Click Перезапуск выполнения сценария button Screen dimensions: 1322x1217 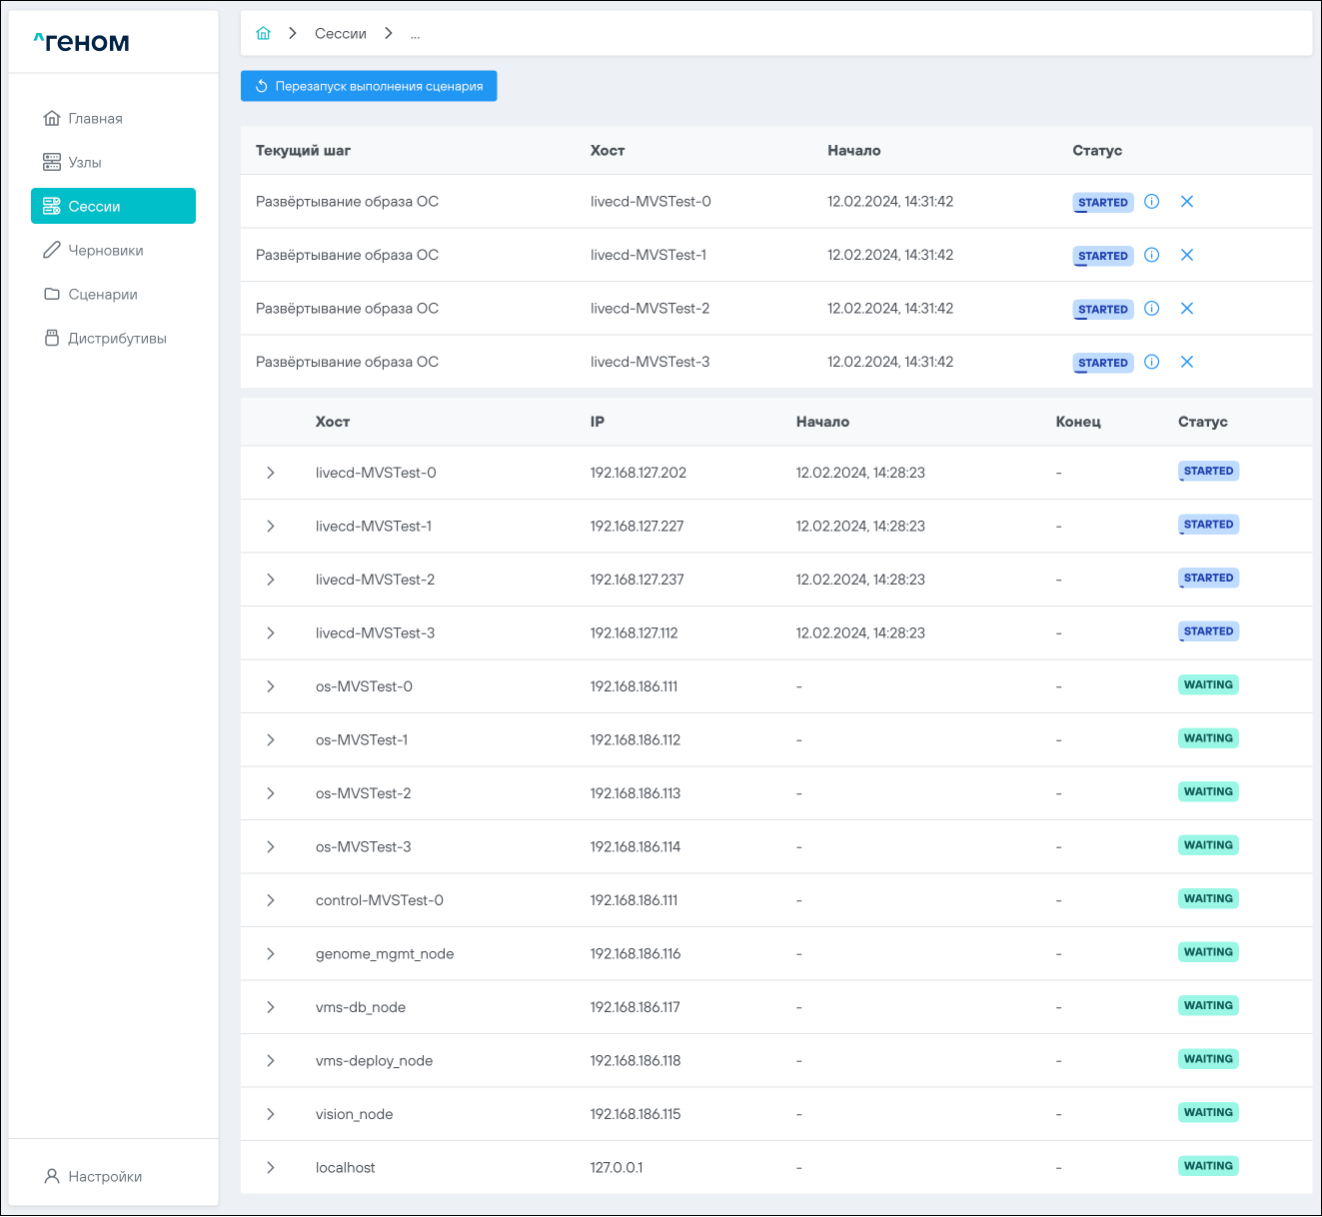368,86
